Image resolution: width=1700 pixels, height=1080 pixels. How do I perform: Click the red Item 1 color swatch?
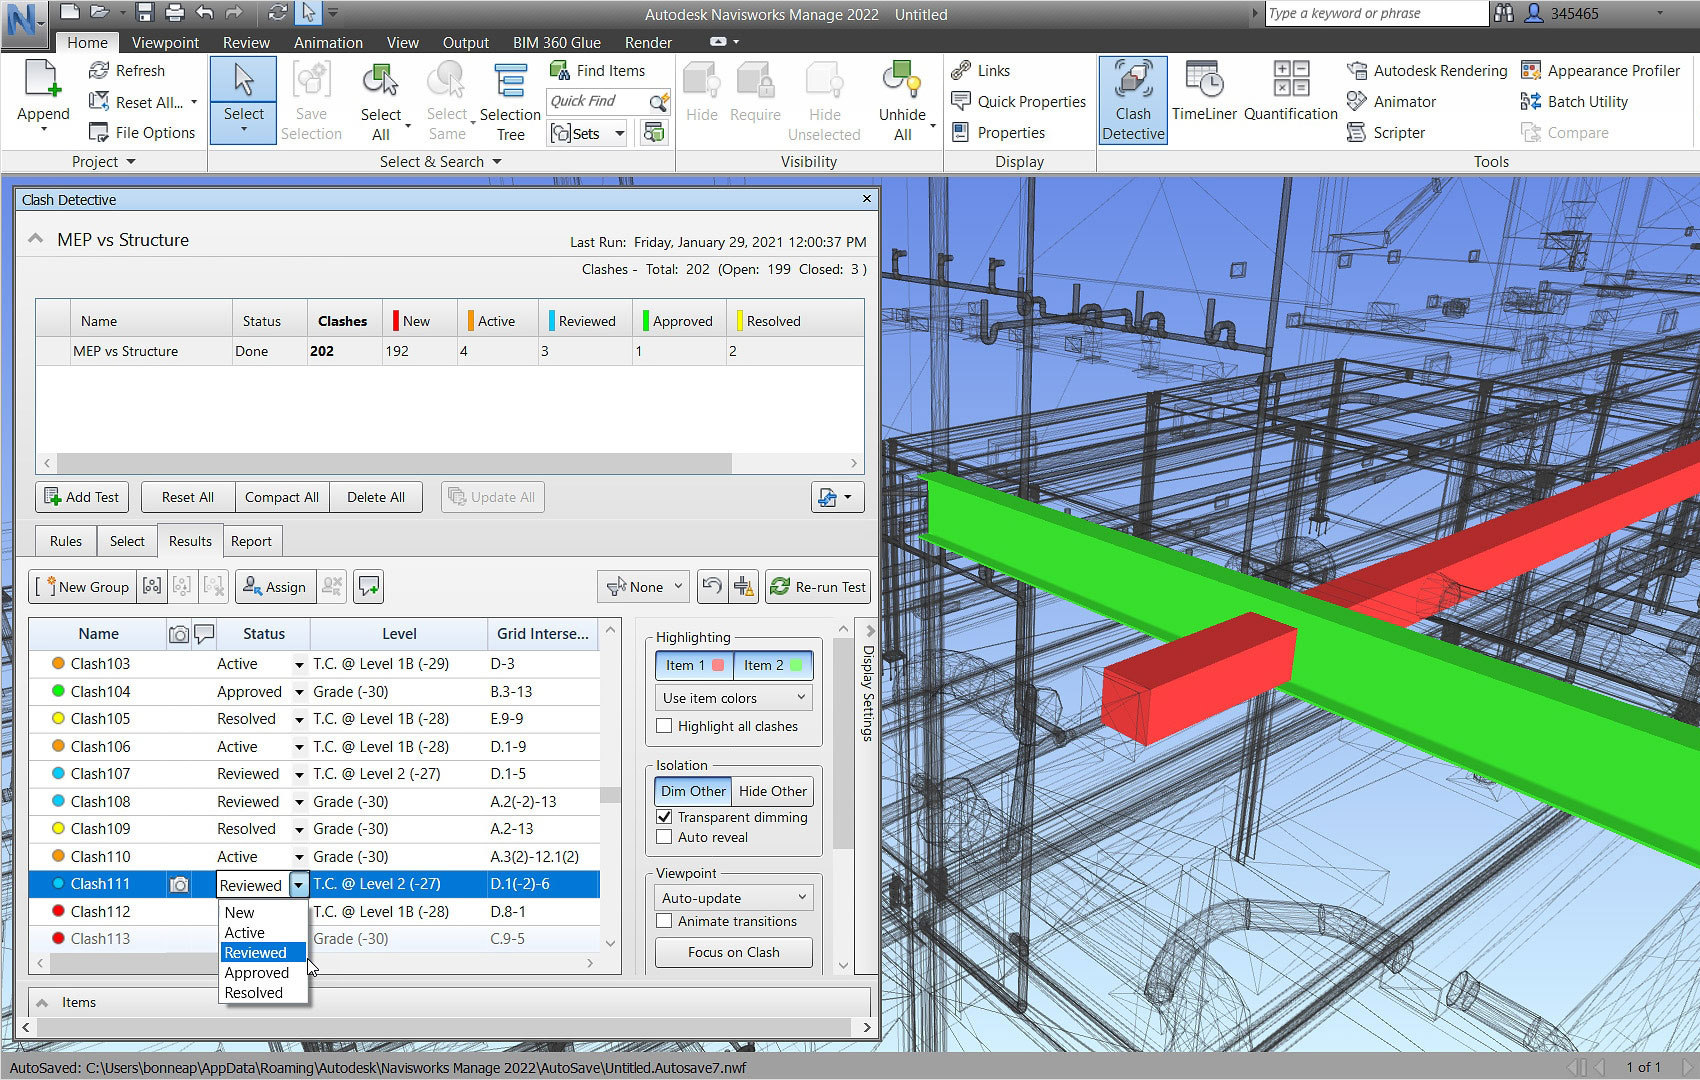click(718, 665)
